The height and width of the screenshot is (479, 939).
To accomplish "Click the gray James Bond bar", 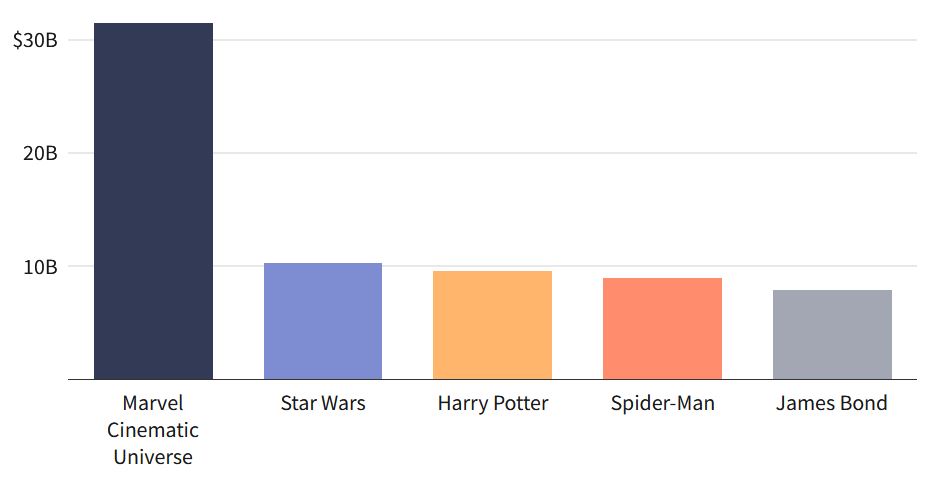I will pos(832,334).
